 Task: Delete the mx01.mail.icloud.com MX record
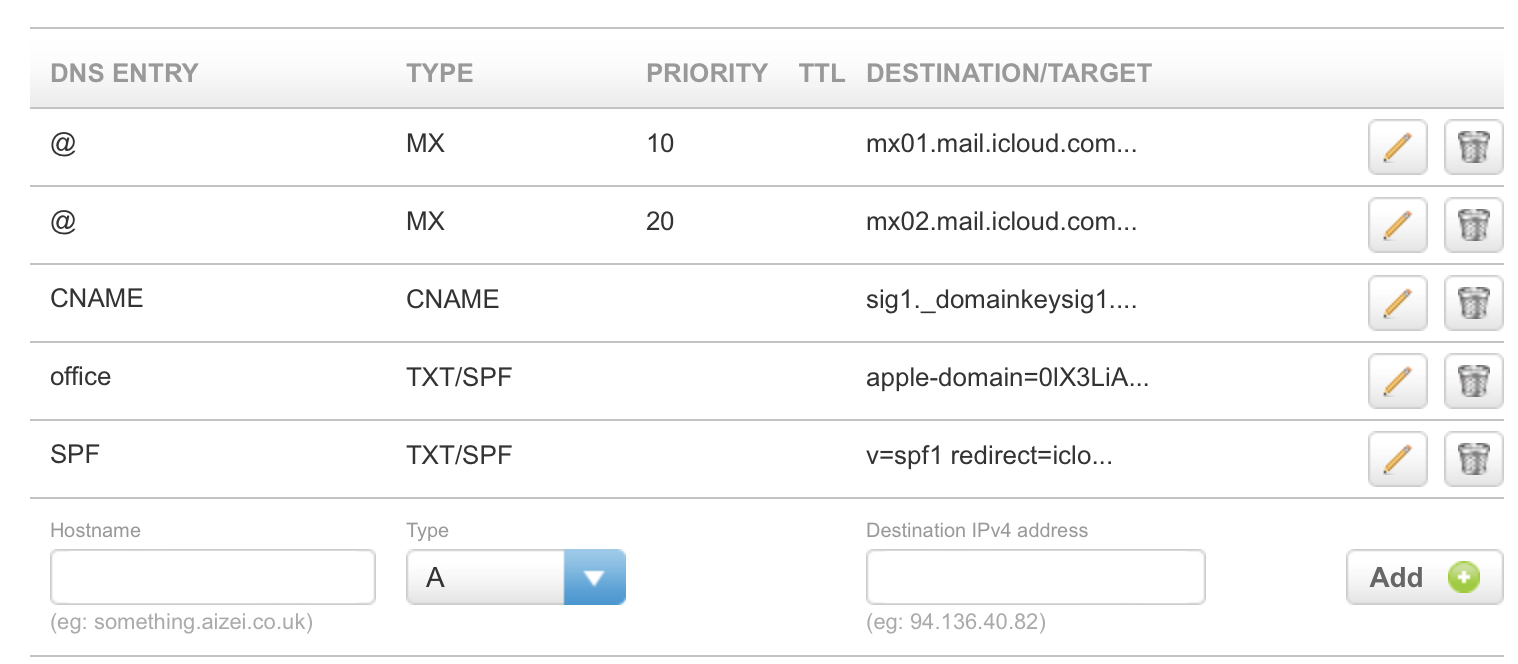[1473, 147]
